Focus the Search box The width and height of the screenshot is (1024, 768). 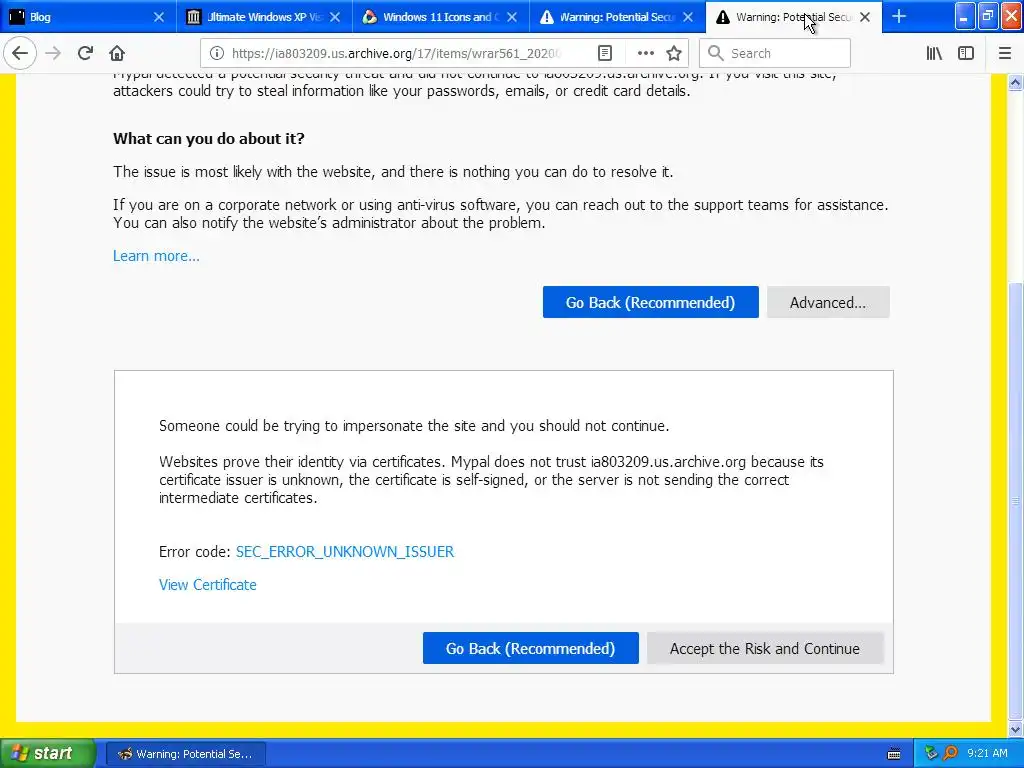pos(775,54)
